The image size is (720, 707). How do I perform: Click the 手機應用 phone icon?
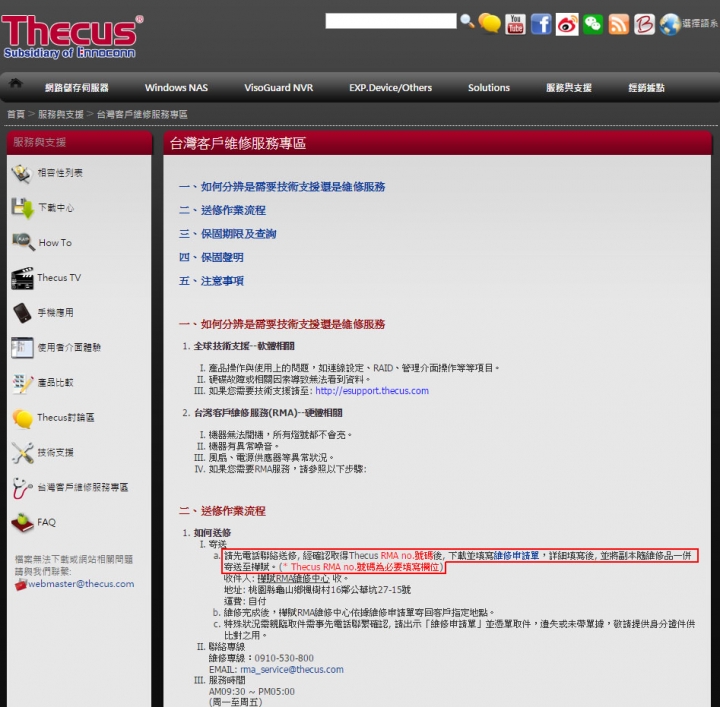click(x=22, y=313)
